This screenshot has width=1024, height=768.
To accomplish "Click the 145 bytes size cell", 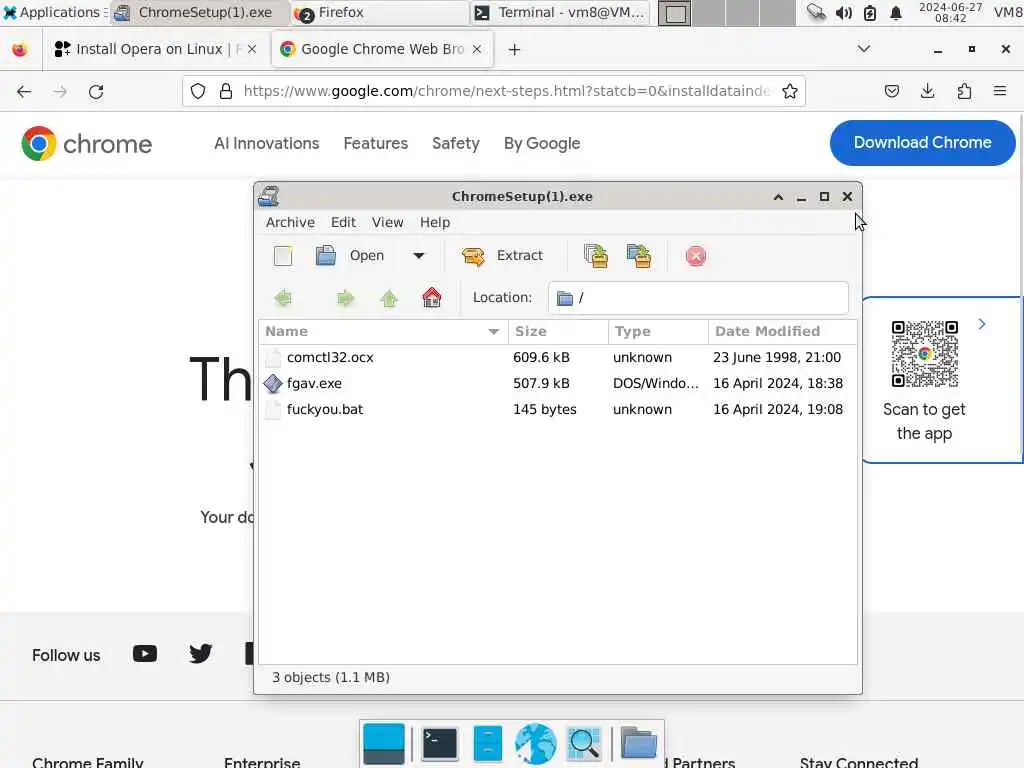I will pos(544,409).
